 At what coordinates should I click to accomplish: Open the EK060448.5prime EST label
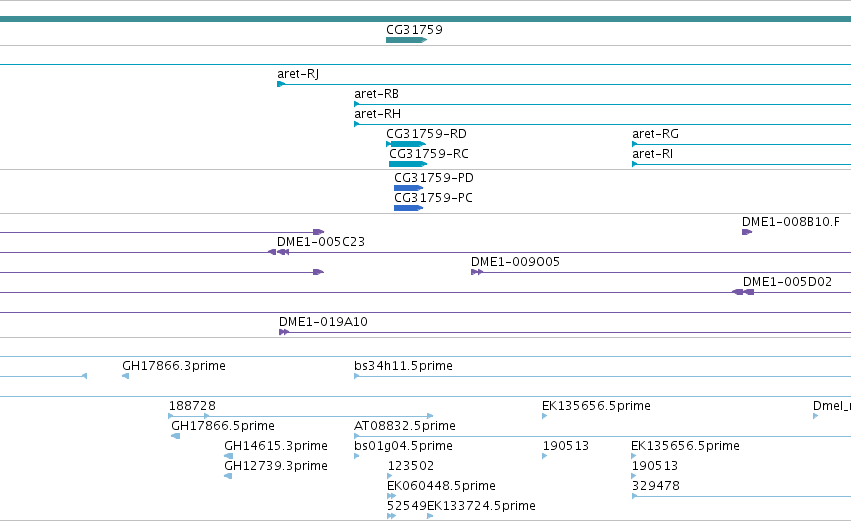441,486
